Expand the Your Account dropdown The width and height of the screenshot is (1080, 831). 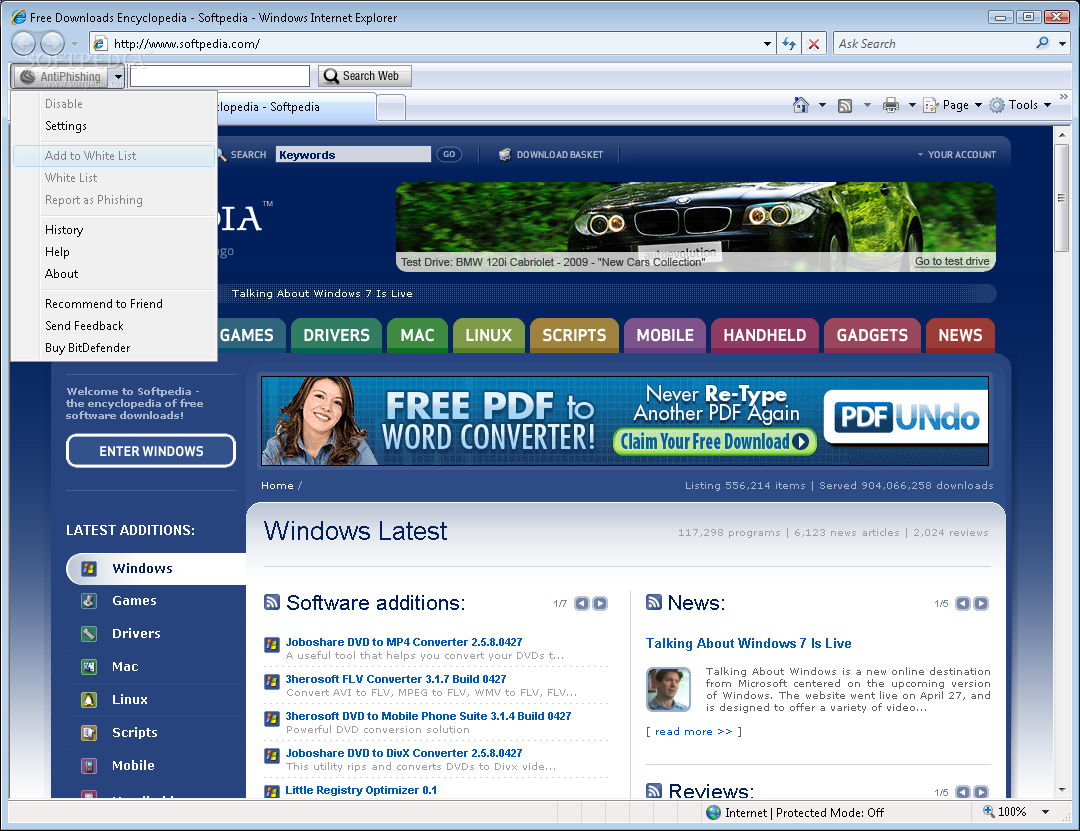coord(957,154)
